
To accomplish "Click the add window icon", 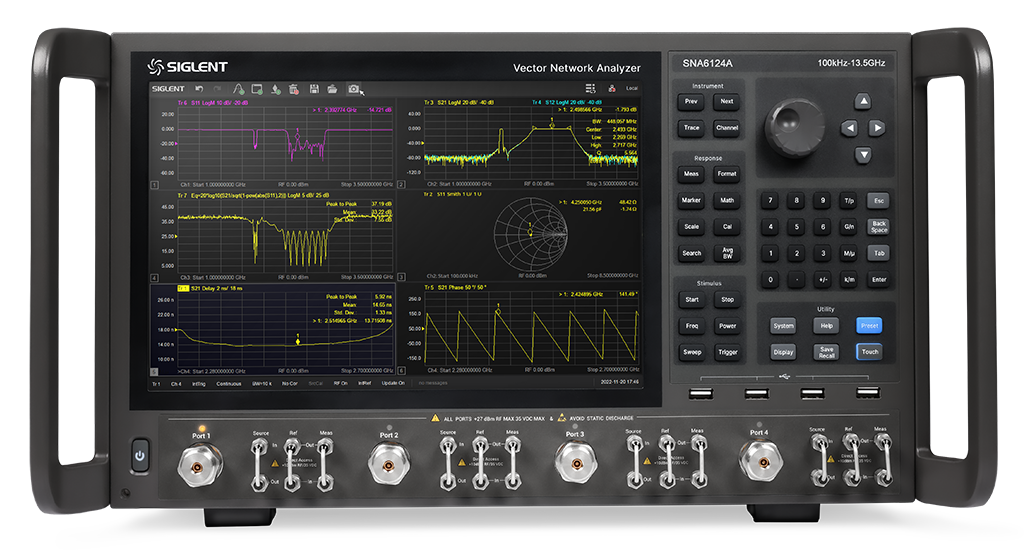I will tap(257, 89).
